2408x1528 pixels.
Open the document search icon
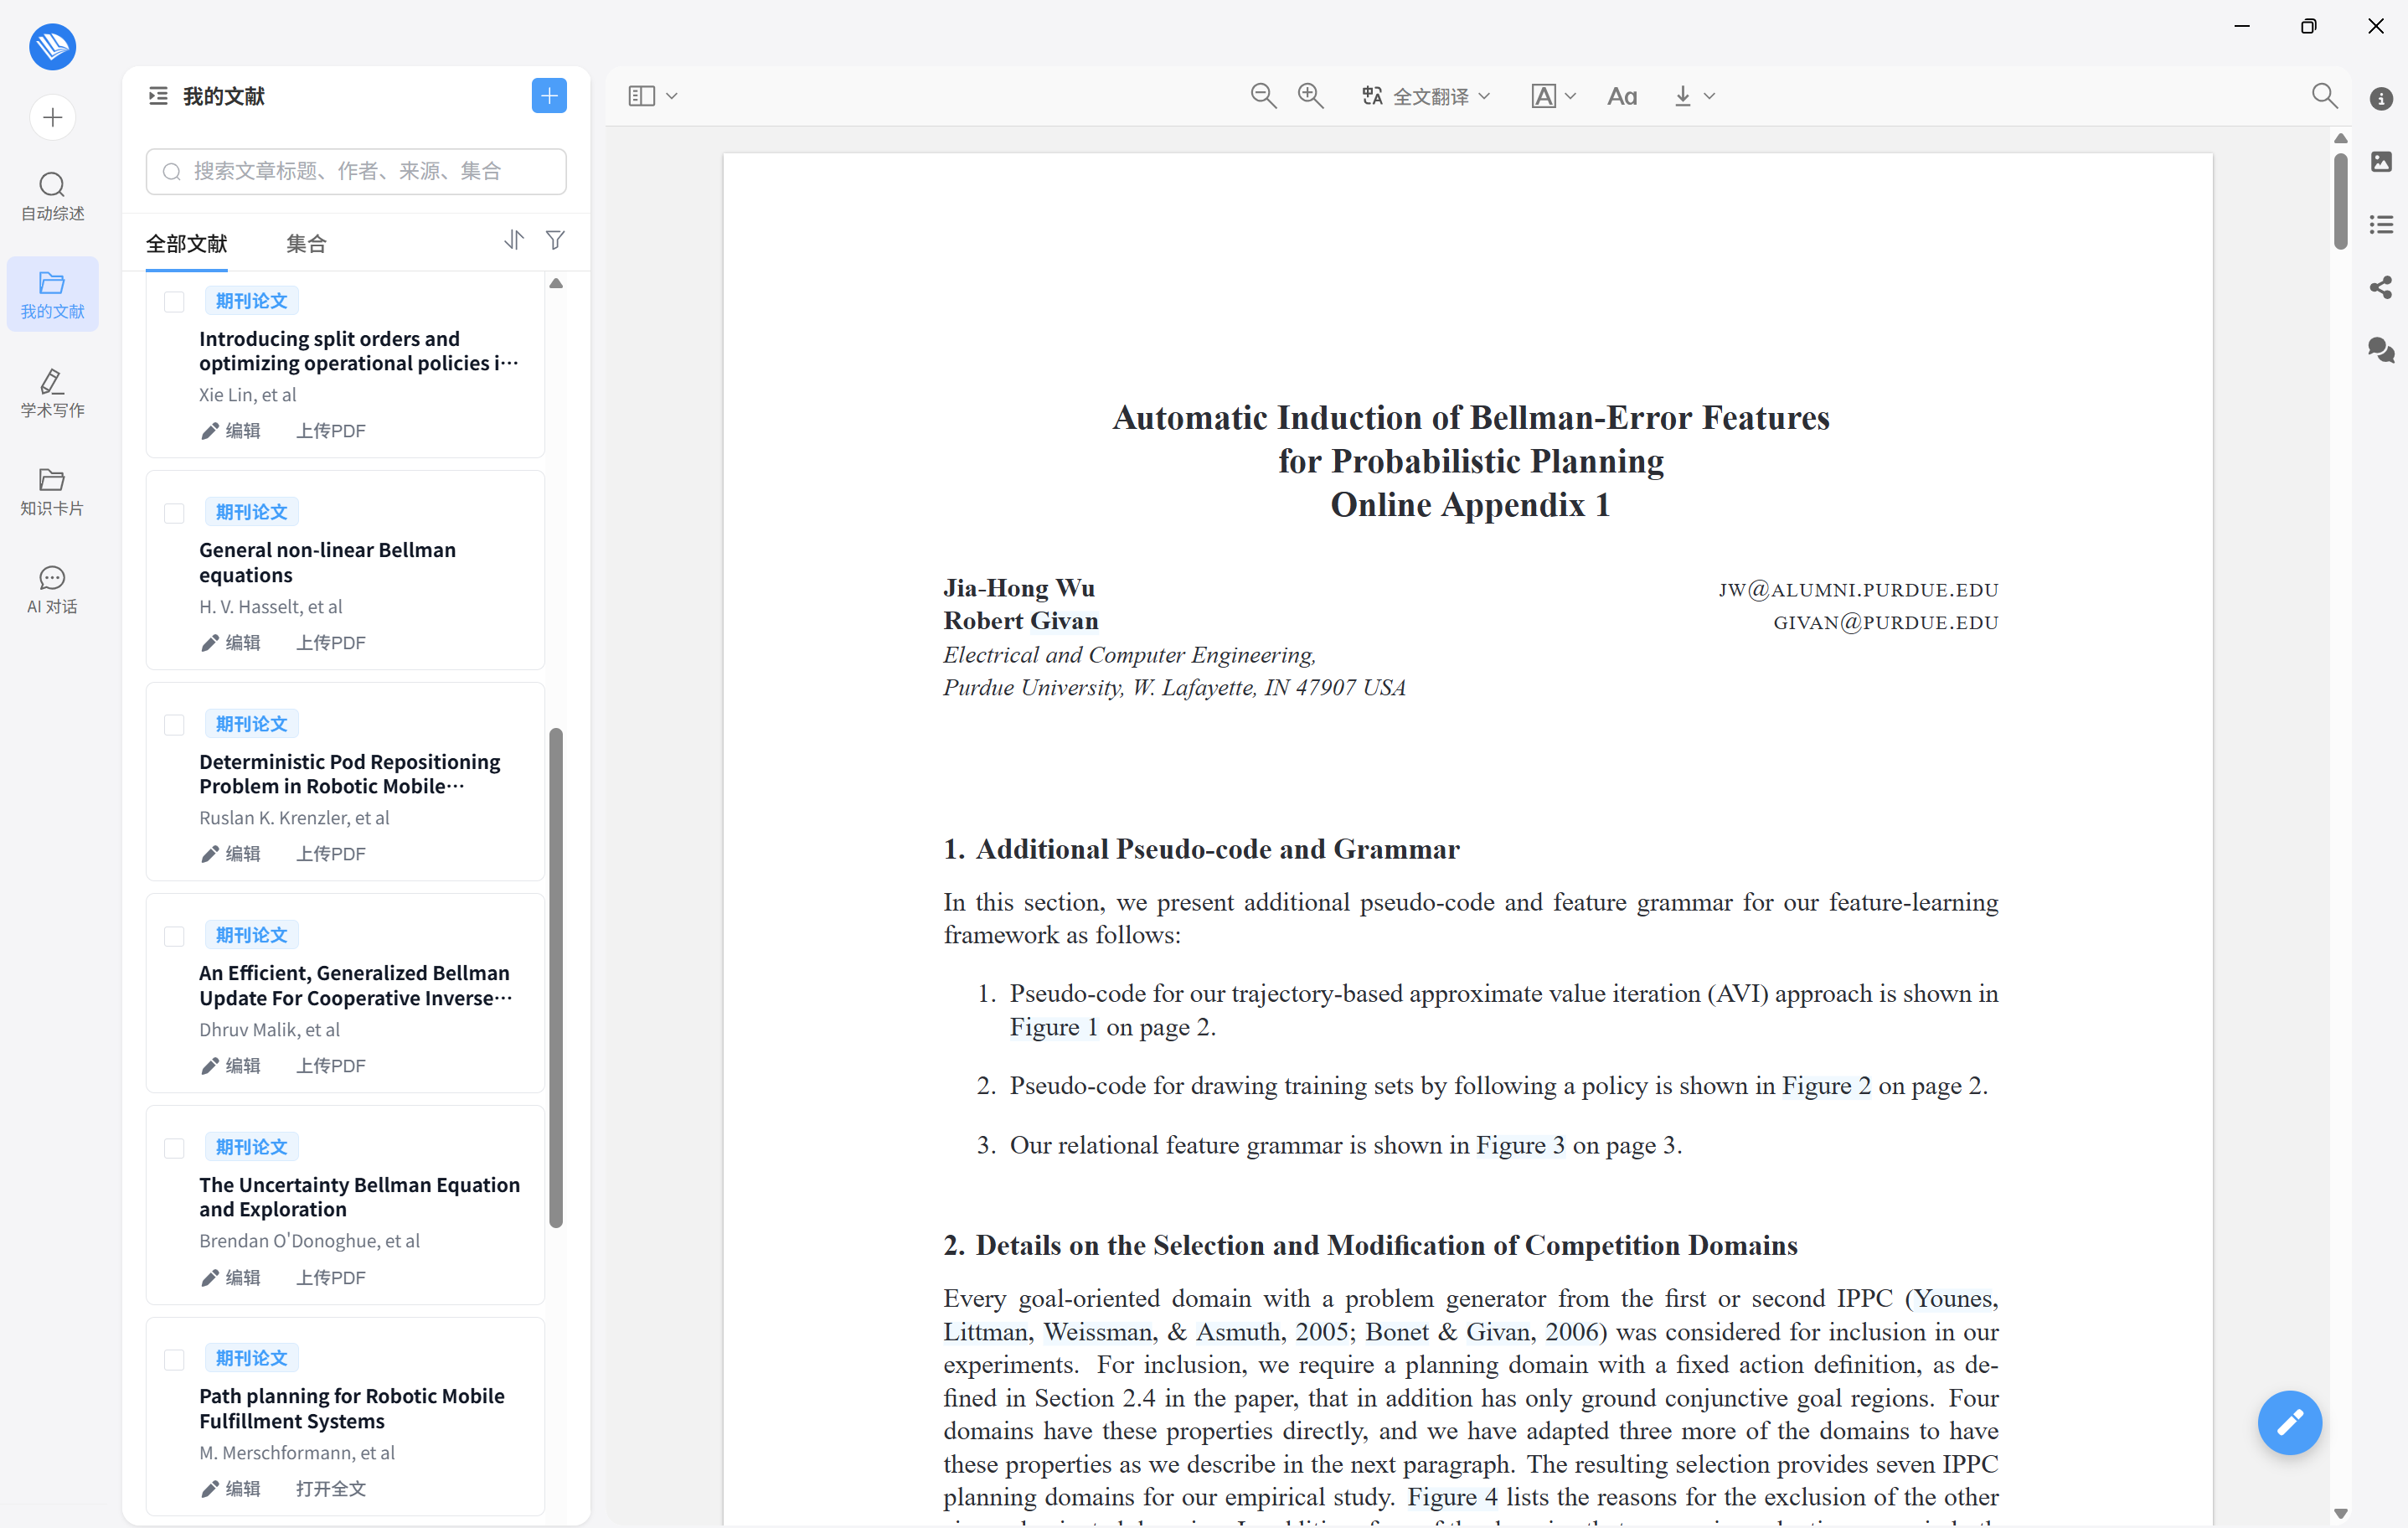coord(2324,96)
